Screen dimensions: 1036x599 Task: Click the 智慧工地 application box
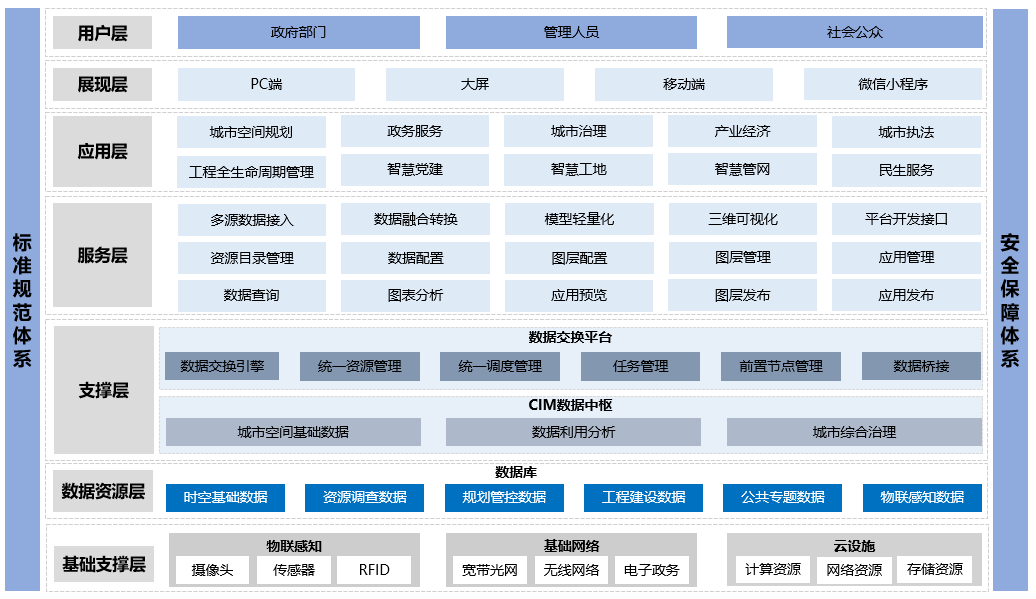coord(578,170)
